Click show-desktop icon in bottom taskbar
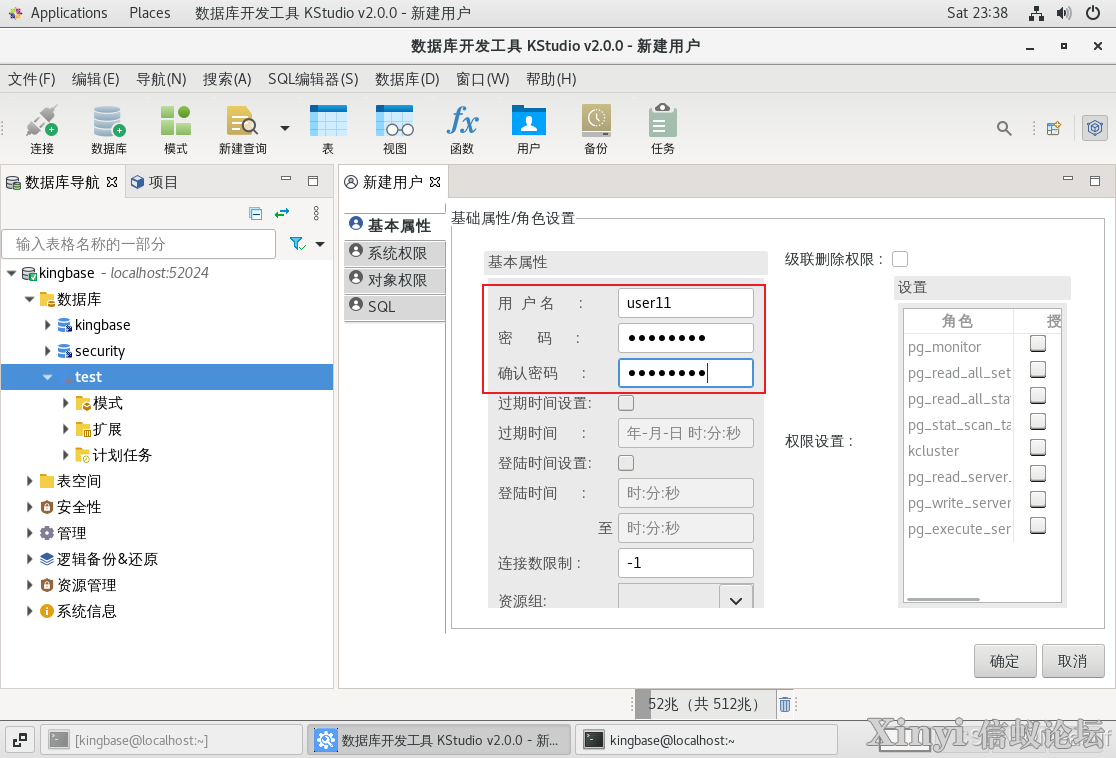 pyautogui.click(x=20, y=740)
